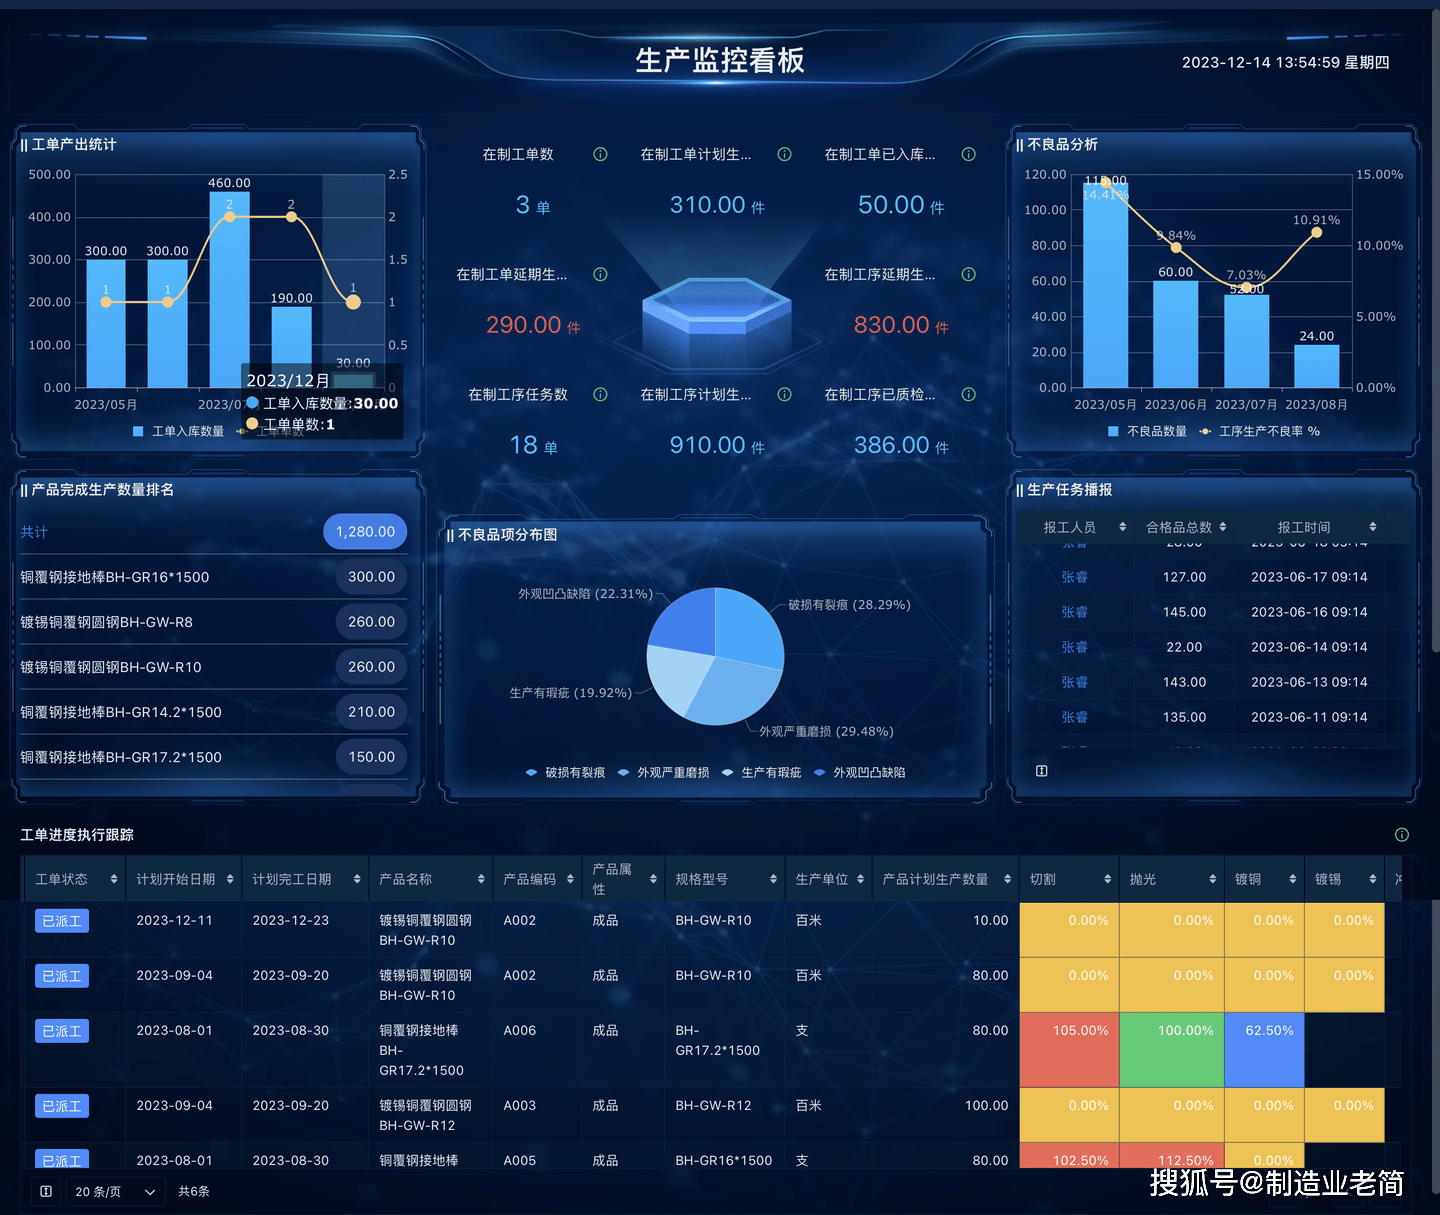This screenshot has width=1440, height=1215.
Task: Sort the 工单状态 column
Action: pyautogui.click(x=114, y=879)
